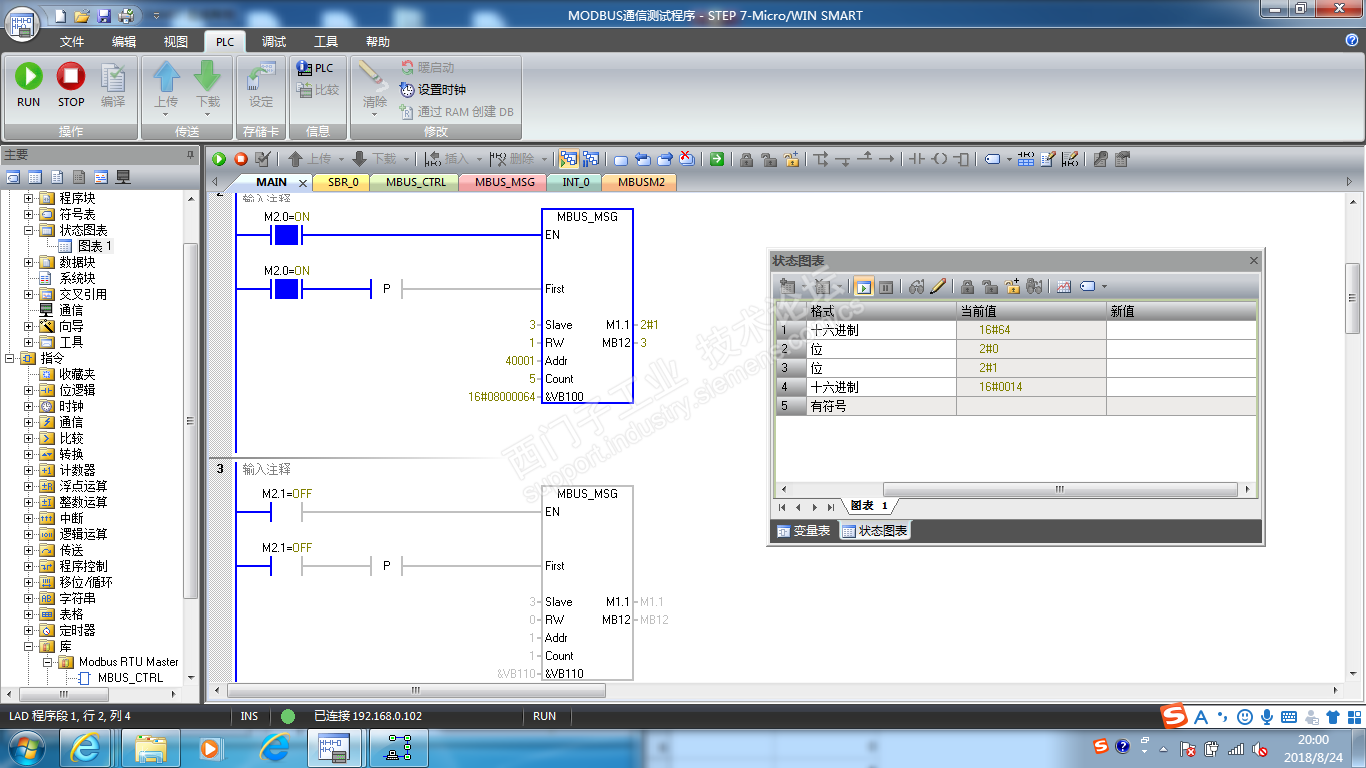Insert a contact from the LAD editor toolbar

click(915, 159)
